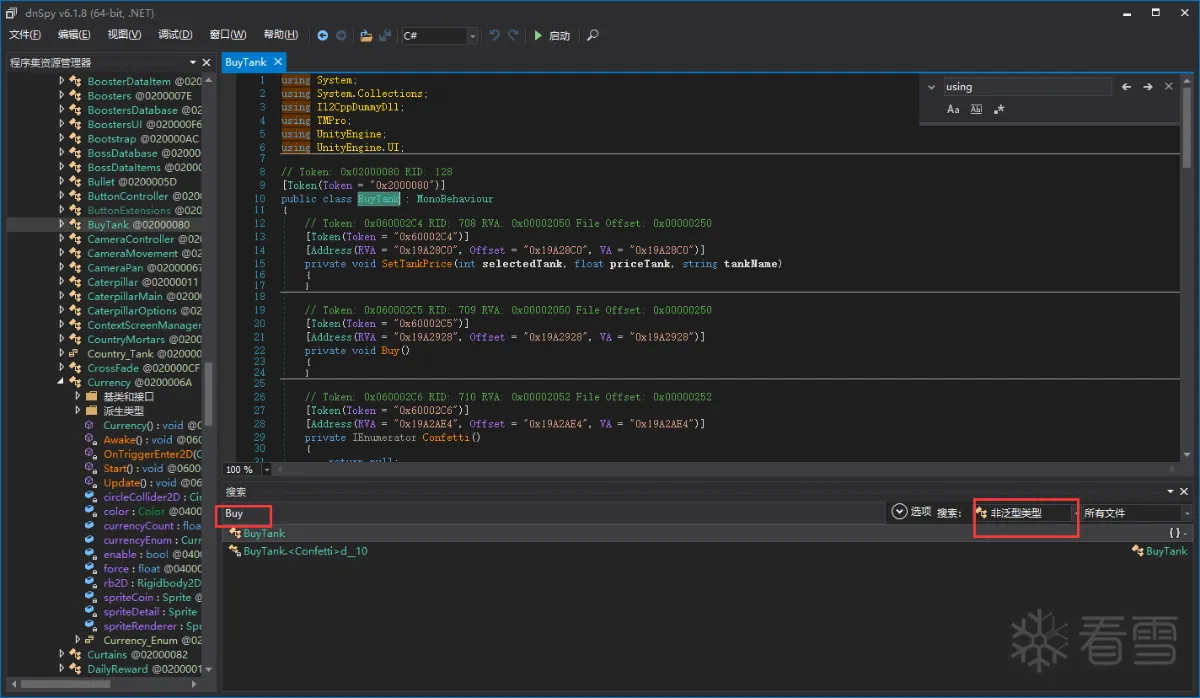Click the magnifier search icon in toolbar
The height and width of the screenshot is (698, 1200).
593,35
